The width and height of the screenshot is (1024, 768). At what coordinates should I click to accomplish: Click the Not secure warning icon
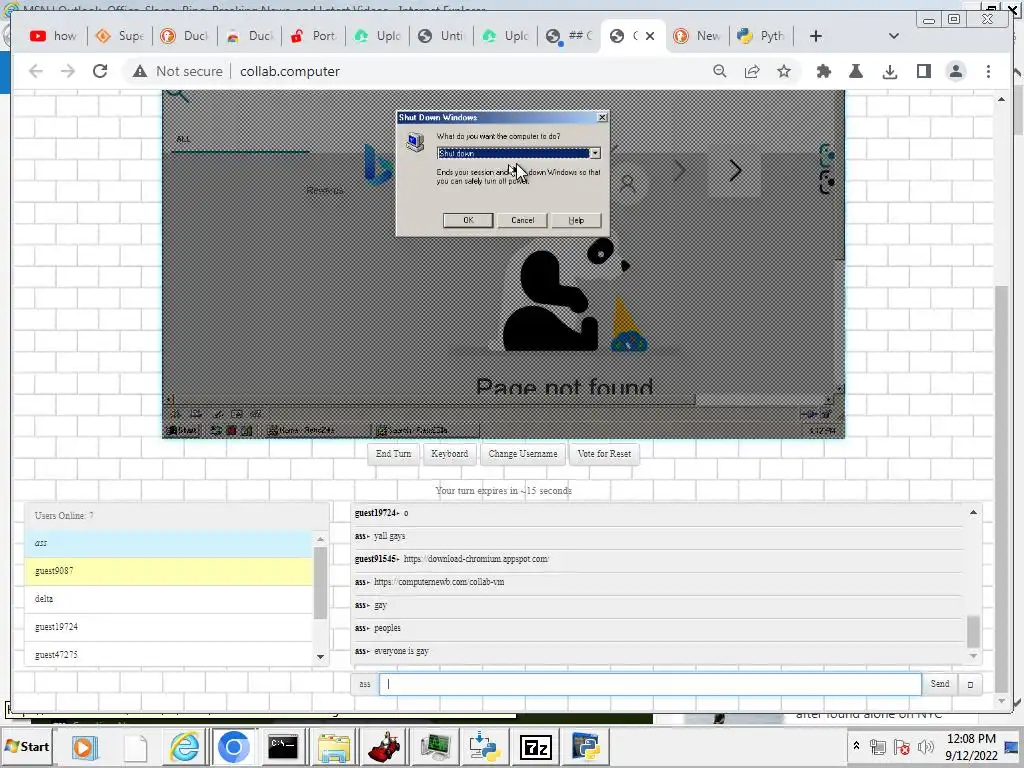point(140,71)
